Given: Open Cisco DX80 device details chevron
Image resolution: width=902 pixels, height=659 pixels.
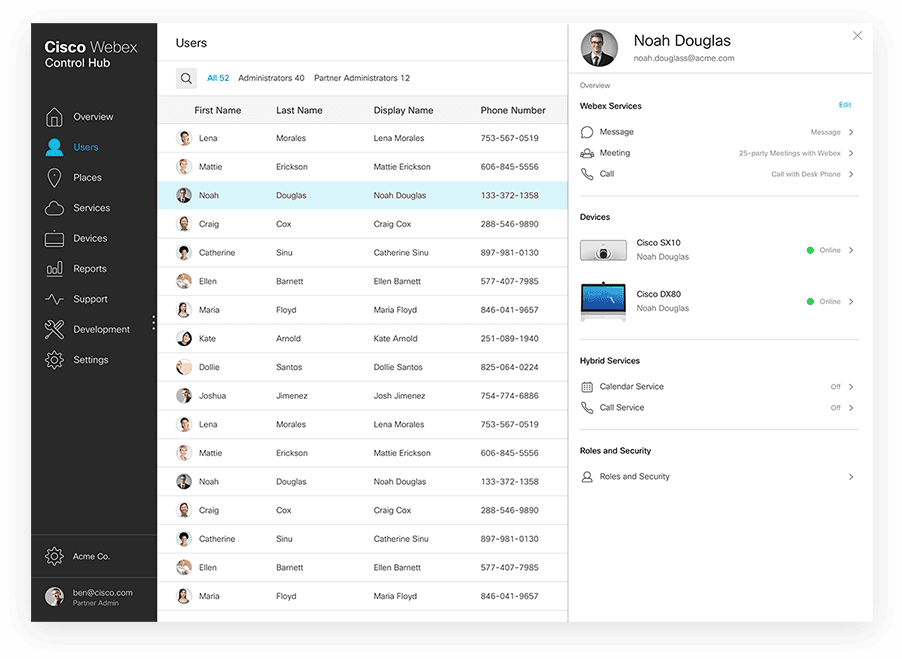Looking at the screenshot, I should (x=851, y=301).
